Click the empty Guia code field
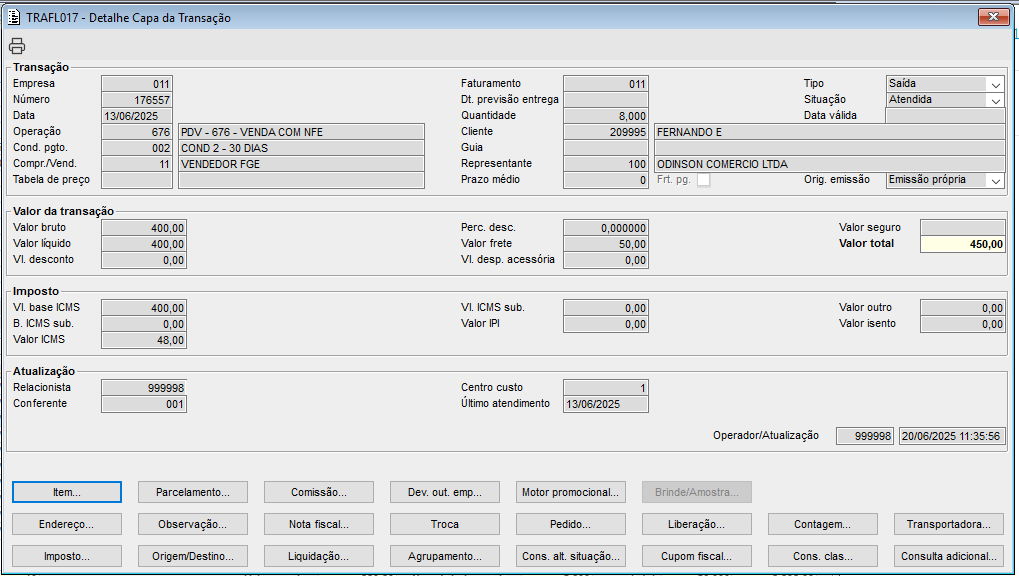Screen dimensions: 1019x576 606,148
